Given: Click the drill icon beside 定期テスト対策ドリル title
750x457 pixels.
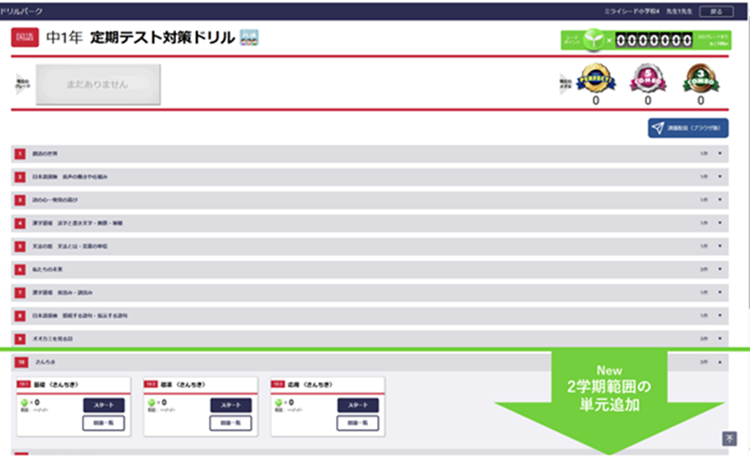Looking at the screenshot, I should pyautogui.click(x=247, y=38).
